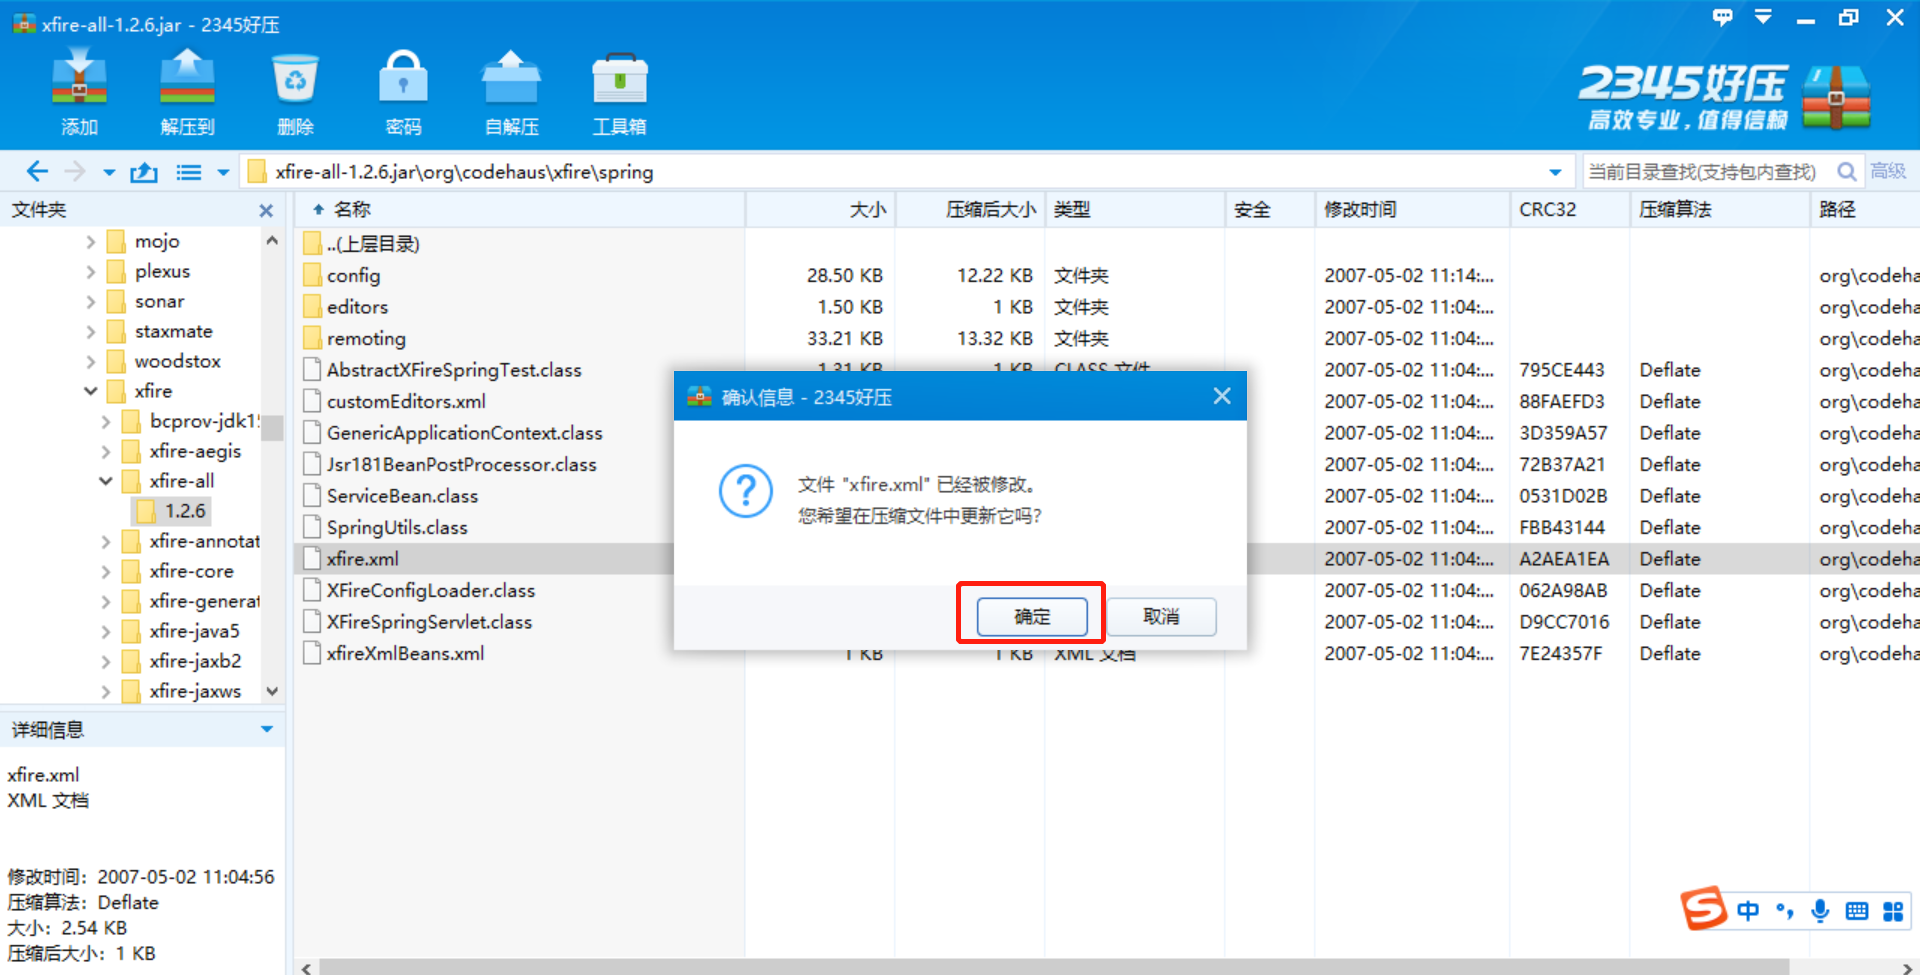Click 确定 to update xfire.xml in archive
Image resolution: width=1920 pixels, height=975 pixels.
[x=1031, y=616]
